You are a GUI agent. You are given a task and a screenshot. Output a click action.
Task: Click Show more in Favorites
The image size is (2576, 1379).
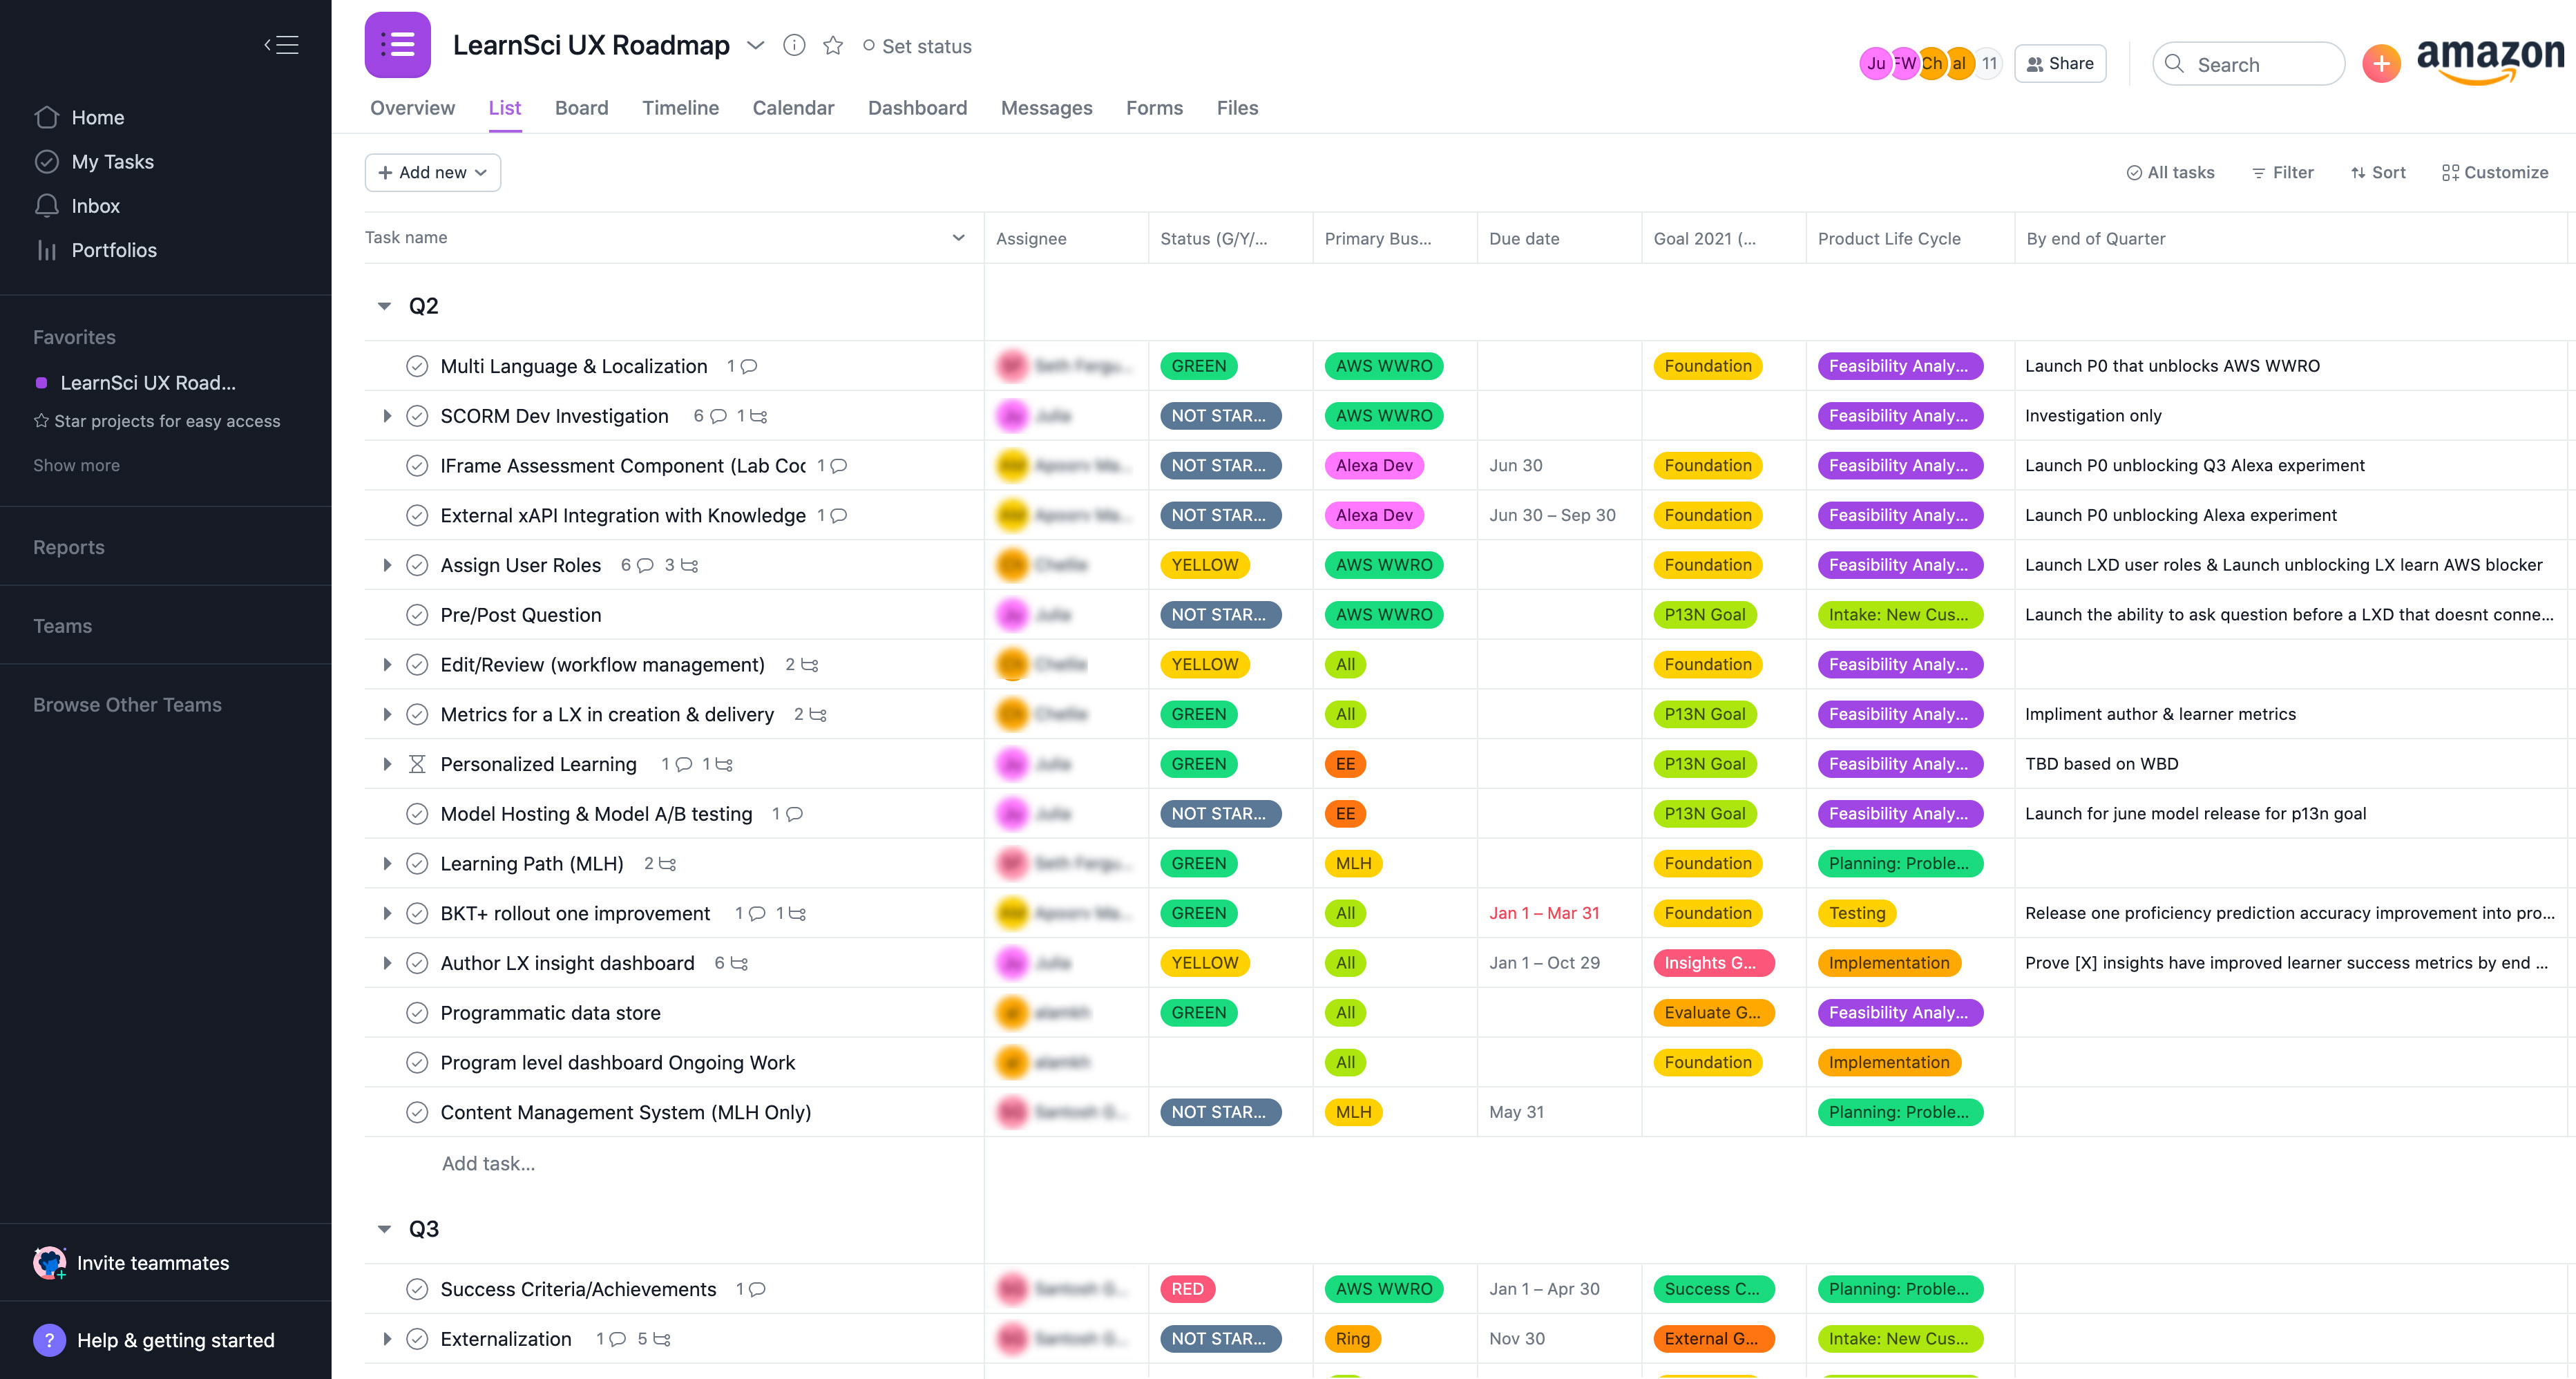coord(76,465)
